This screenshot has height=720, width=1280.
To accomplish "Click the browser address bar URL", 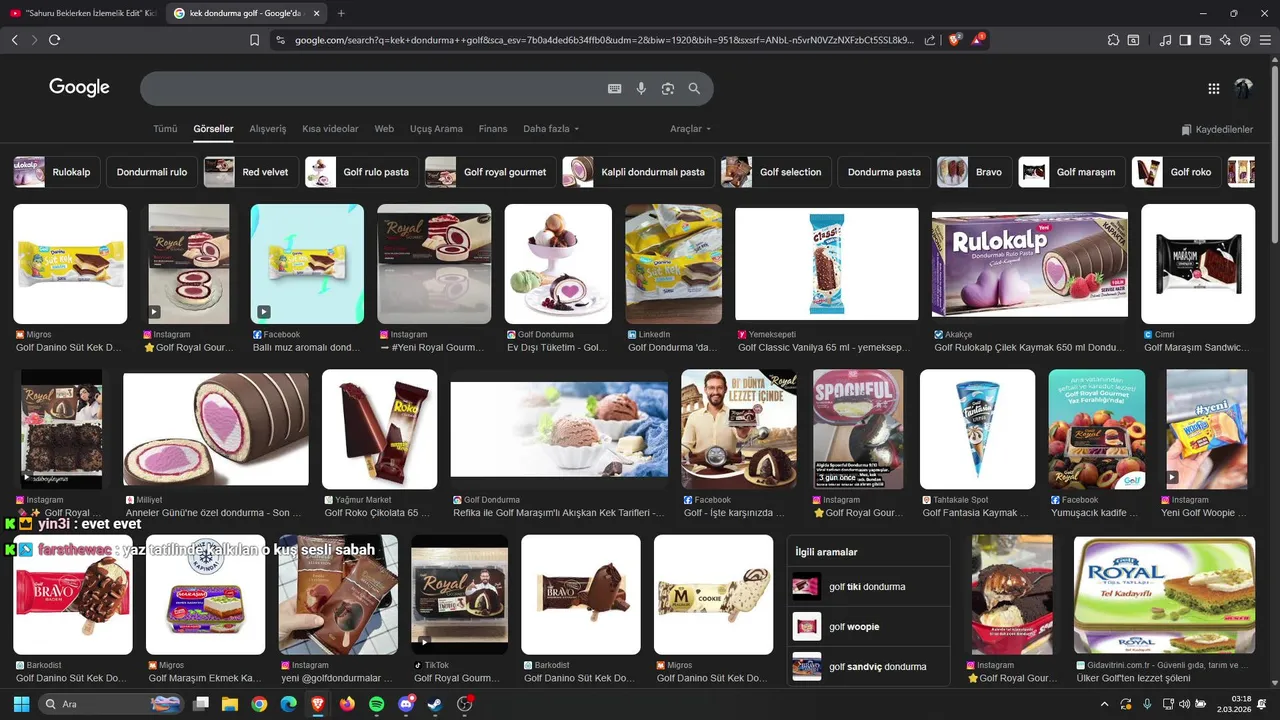I will click(603, 40).
